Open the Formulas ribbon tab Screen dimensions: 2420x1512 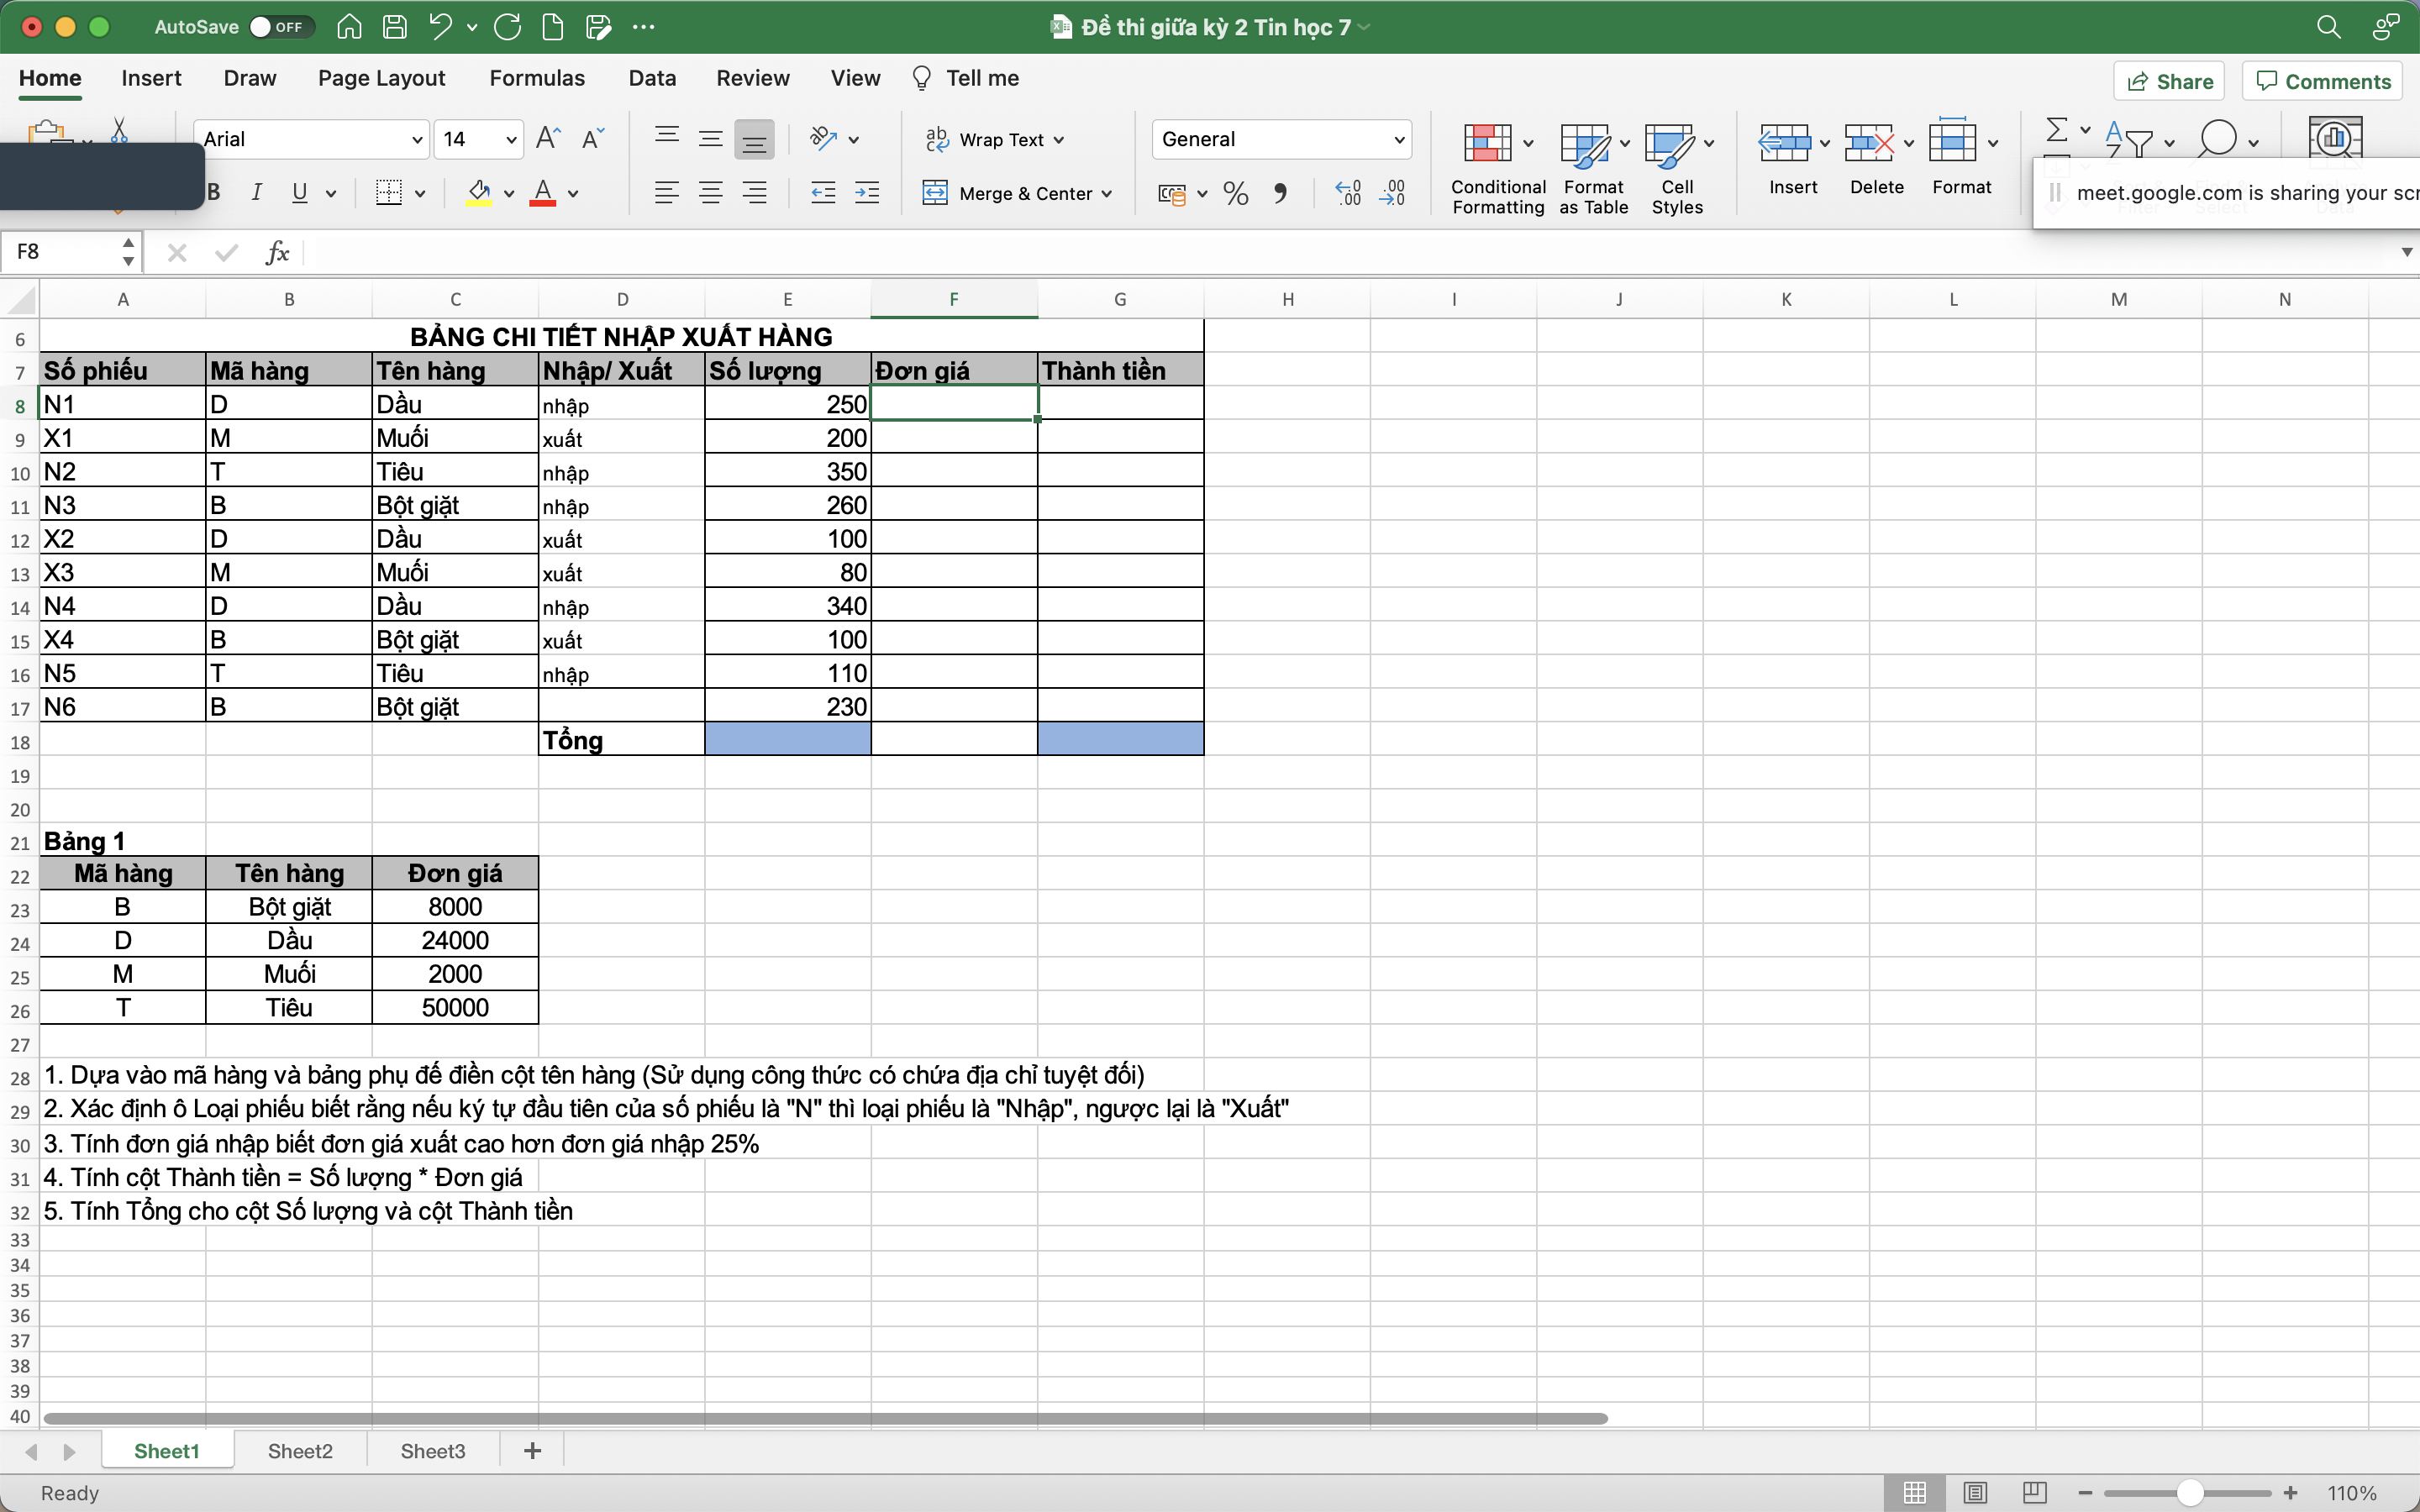(x=537, y=78)
